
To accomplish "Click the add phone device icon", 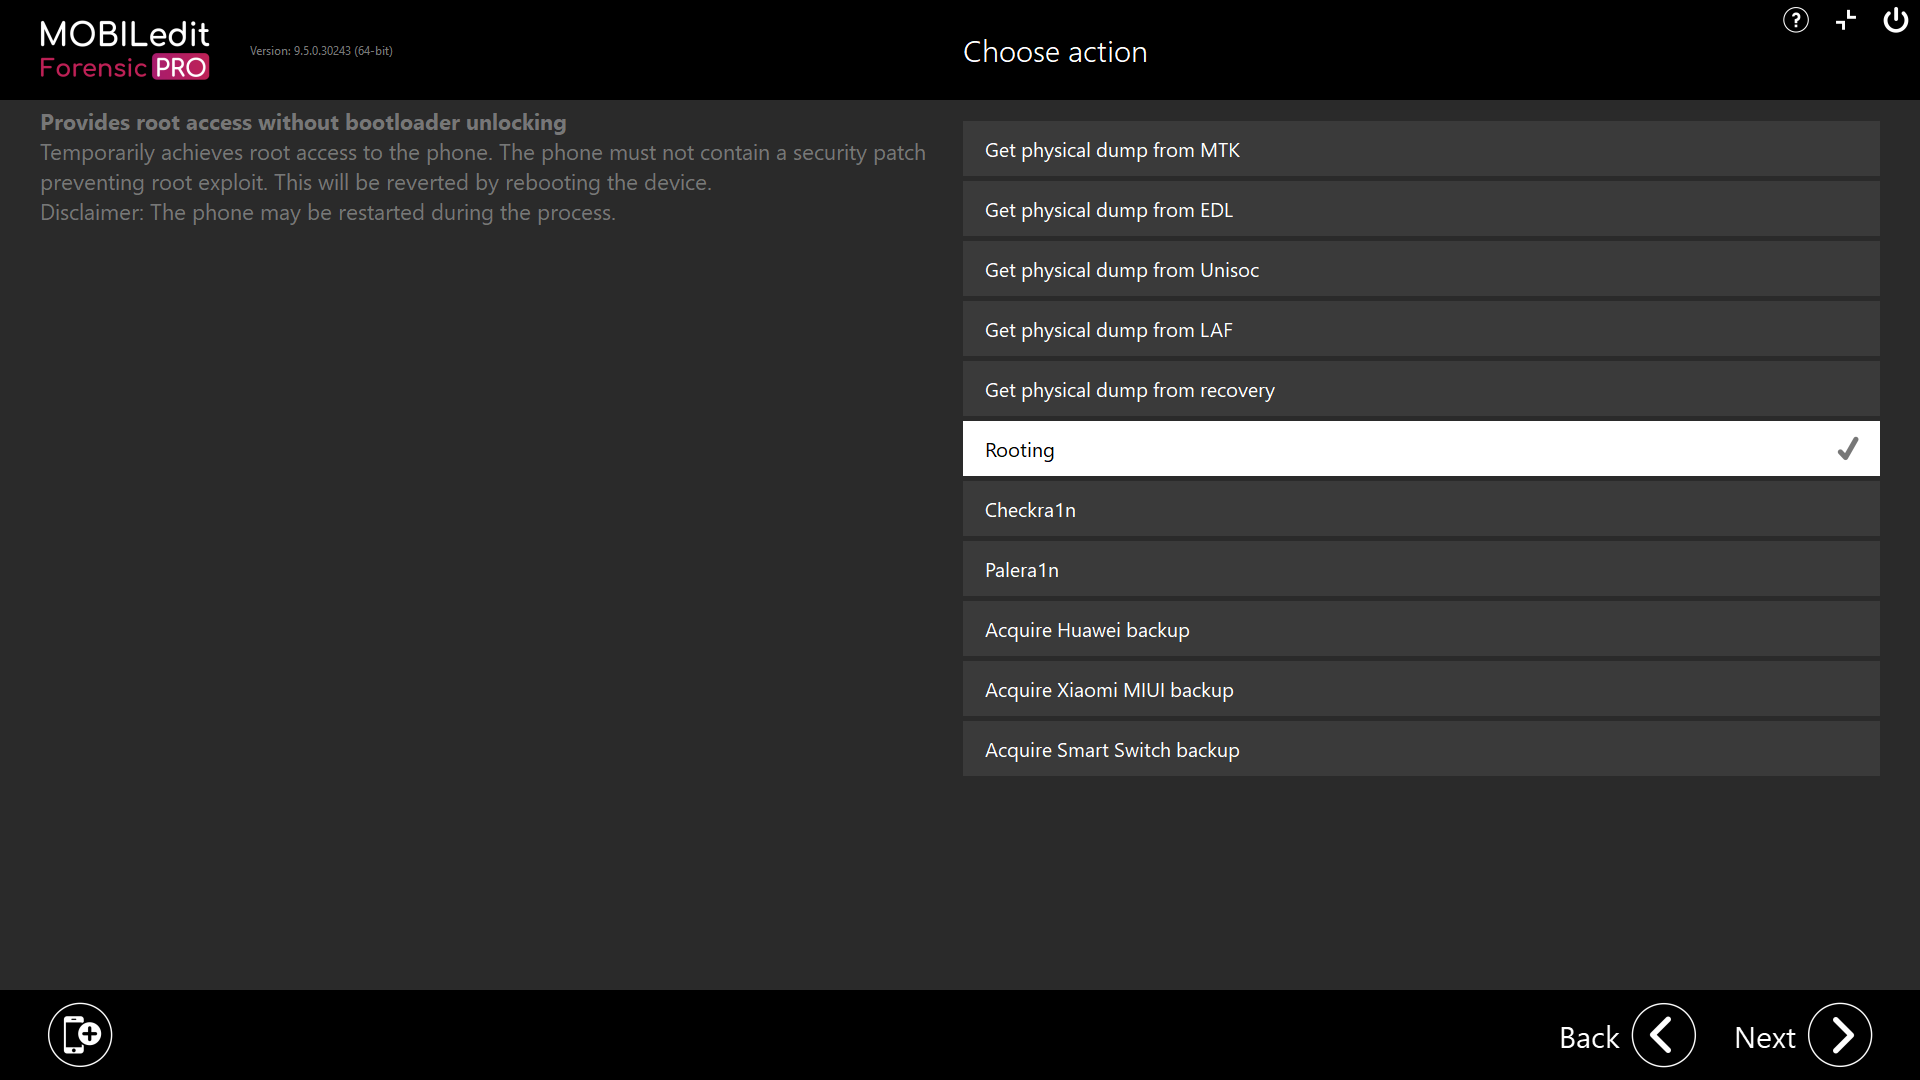I will click(x=80, y=1034).
